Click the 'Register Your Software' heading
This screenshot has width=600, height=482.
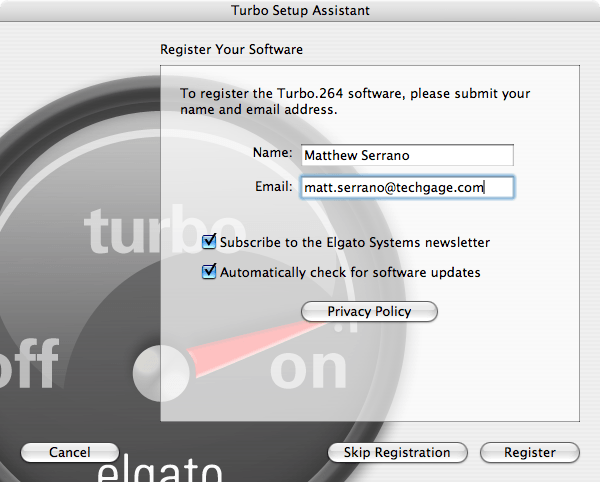(x=232, y=49)
